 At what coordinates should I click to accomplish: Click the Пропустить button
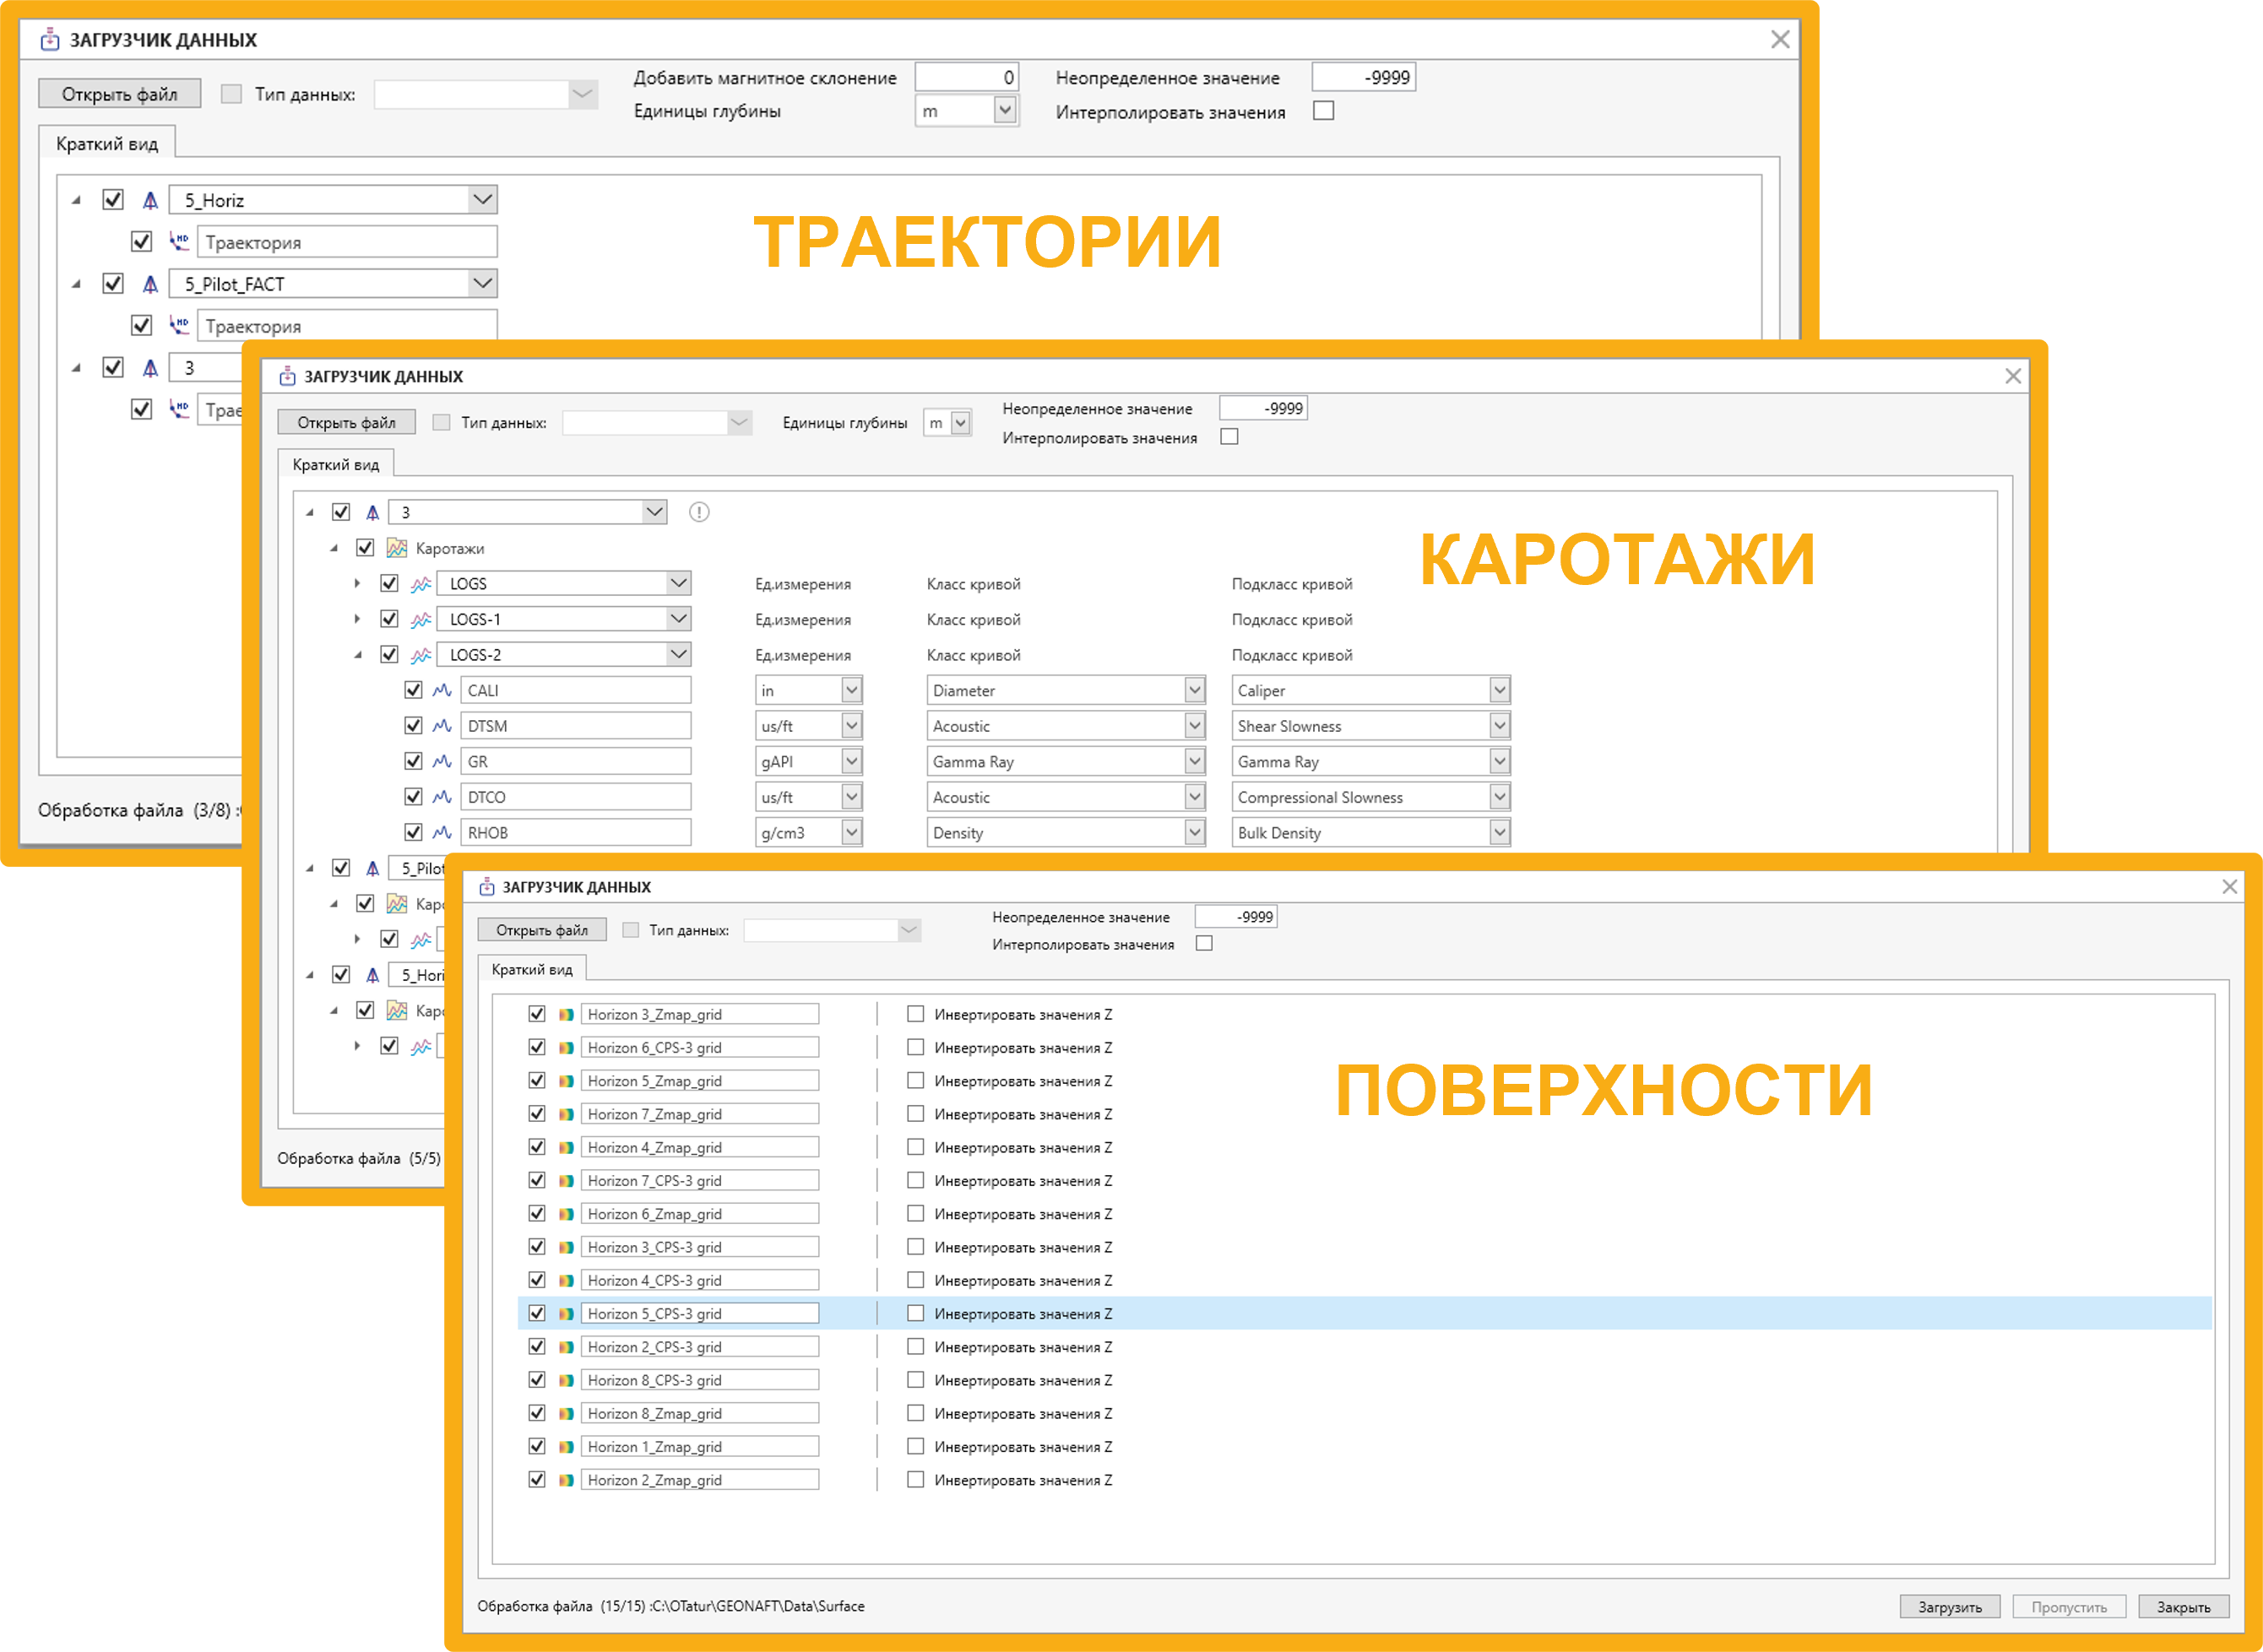tap(2069, 1607)
